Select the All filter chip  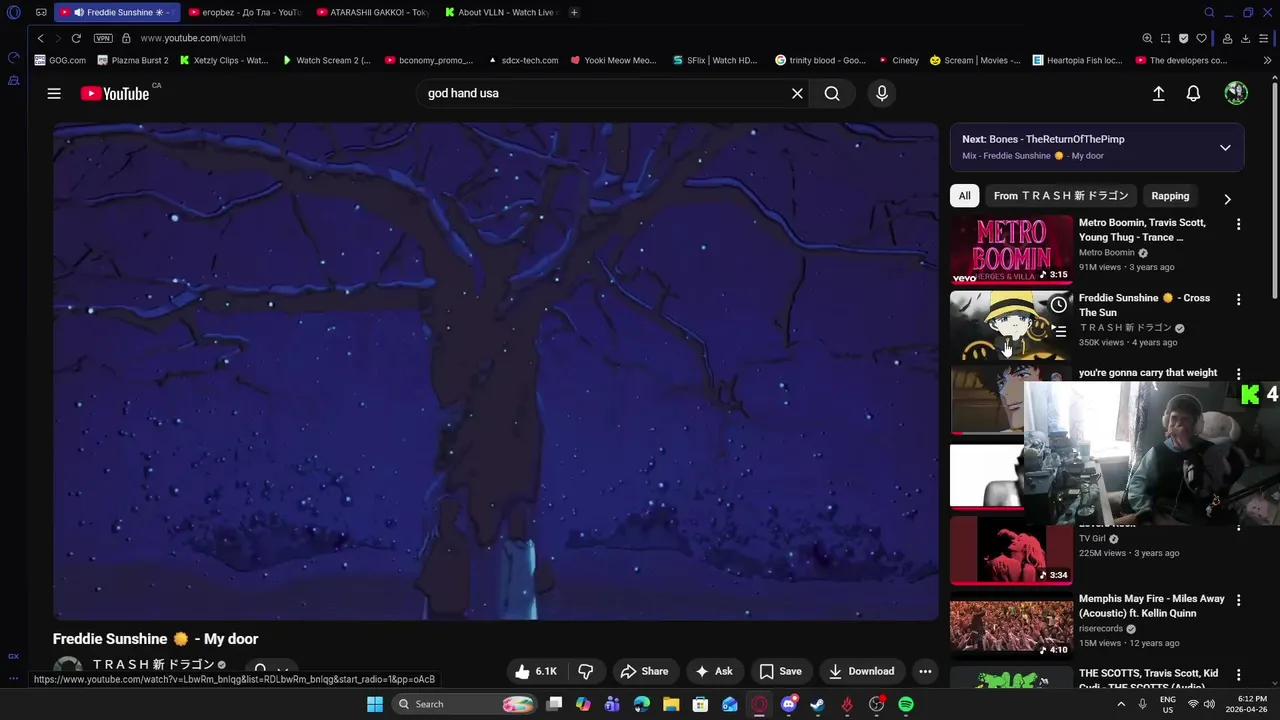[964, 196]
